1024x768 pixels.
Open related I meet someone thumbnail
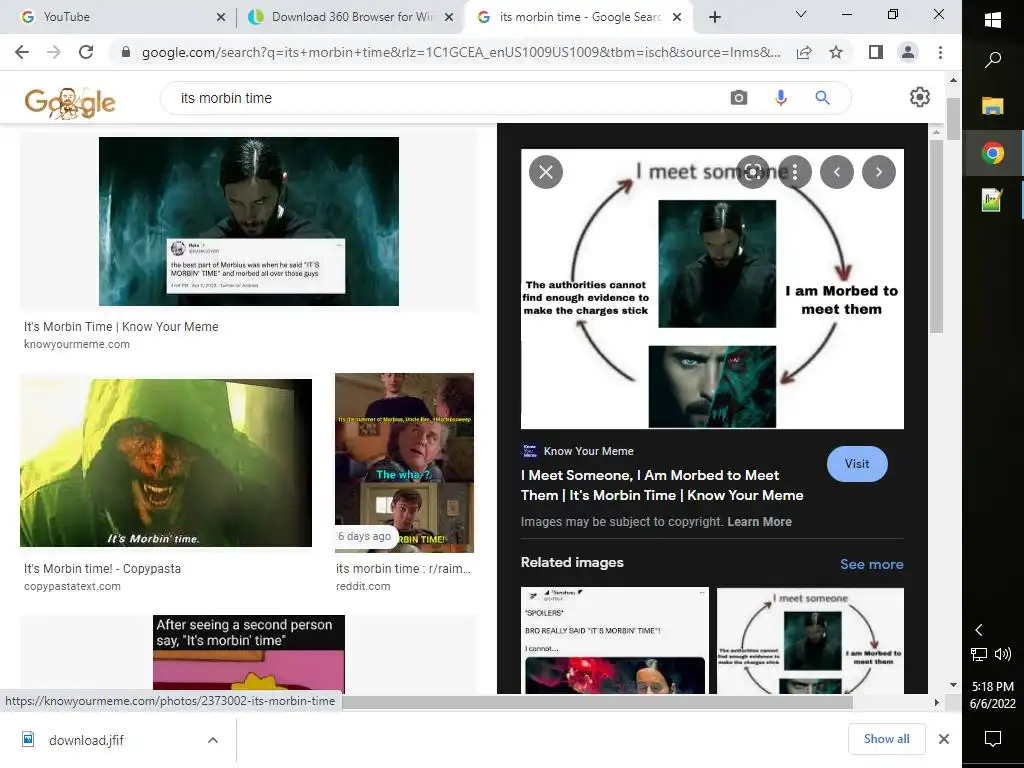810,641
